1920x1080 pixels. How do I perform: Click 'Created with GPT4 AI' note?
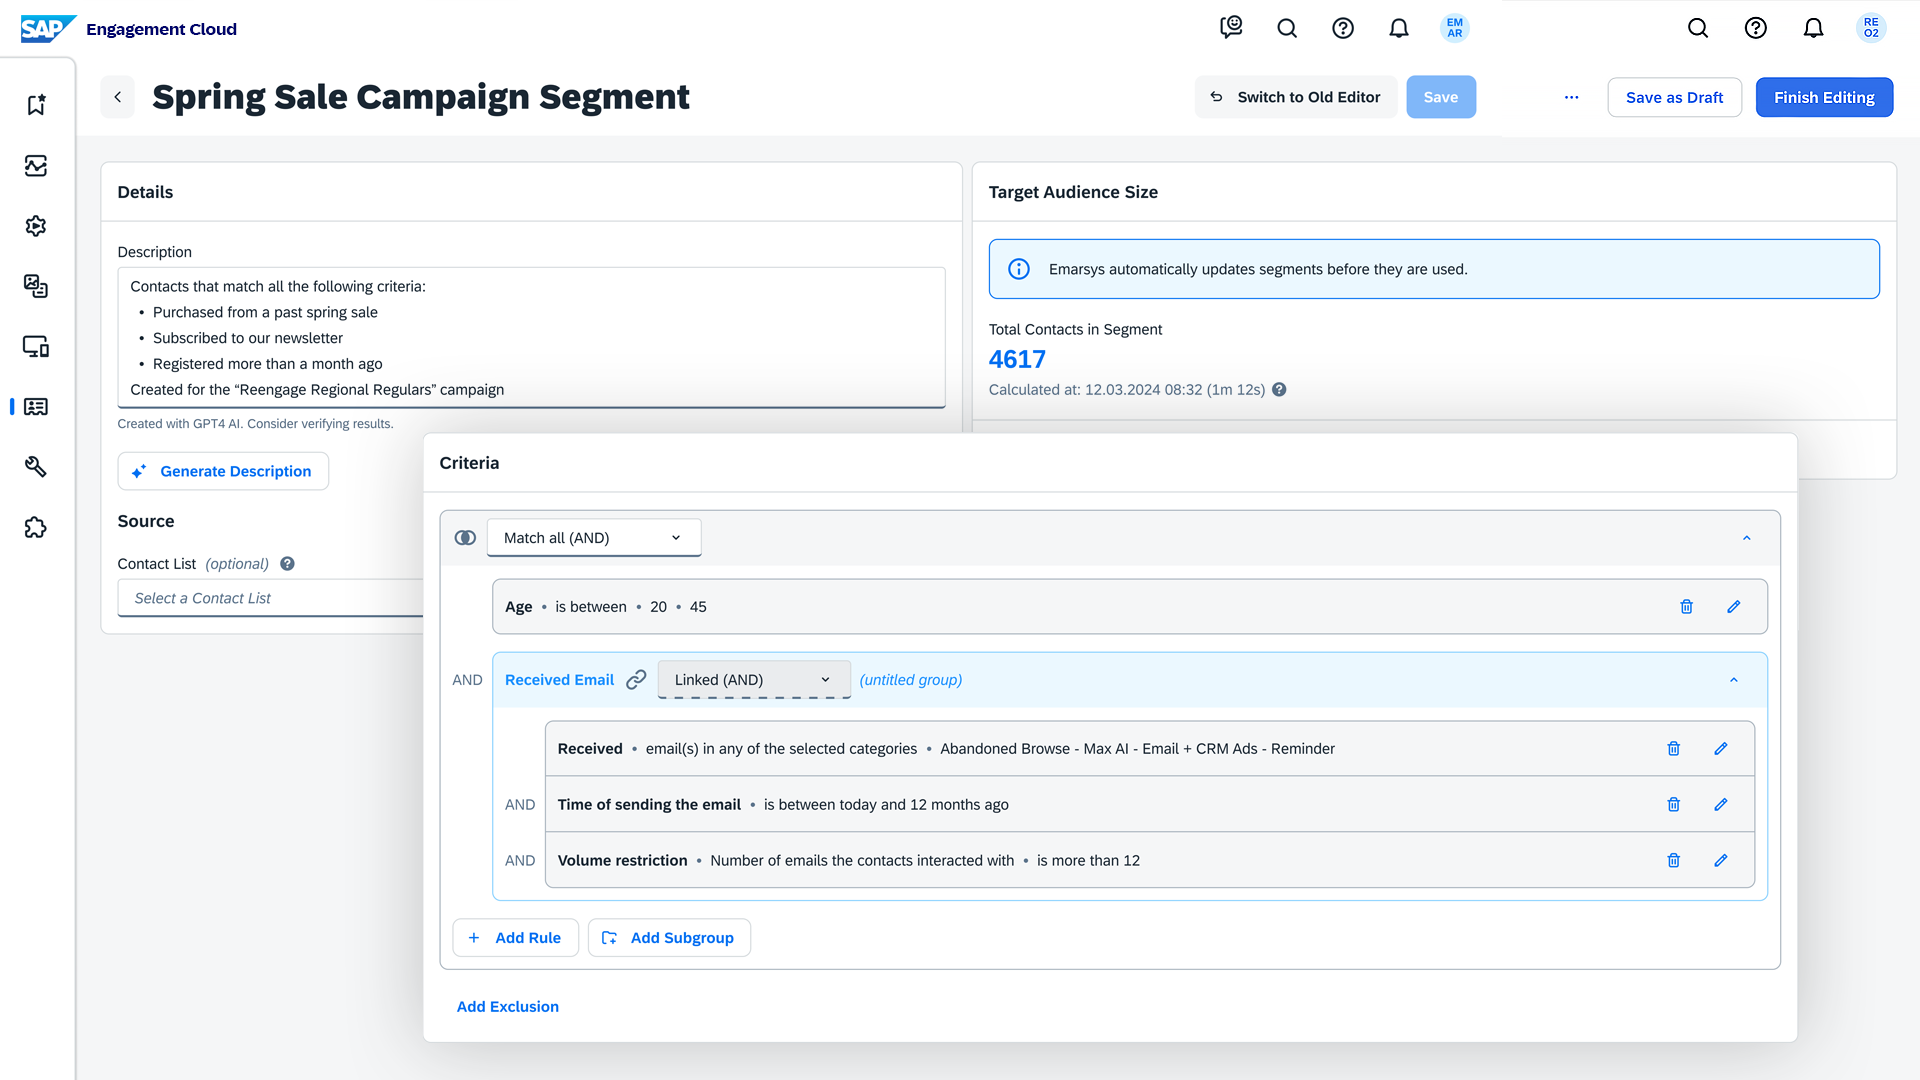(255, 424)
